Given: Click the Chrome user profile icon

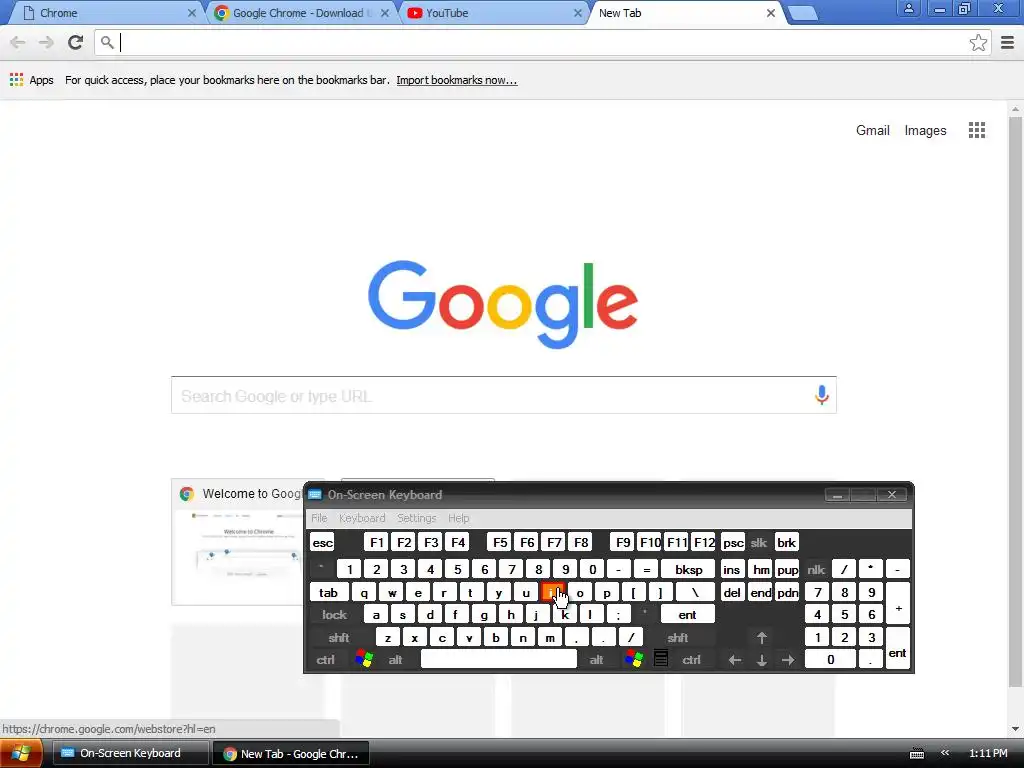Looking at the screenshot, I should (908, 9).
